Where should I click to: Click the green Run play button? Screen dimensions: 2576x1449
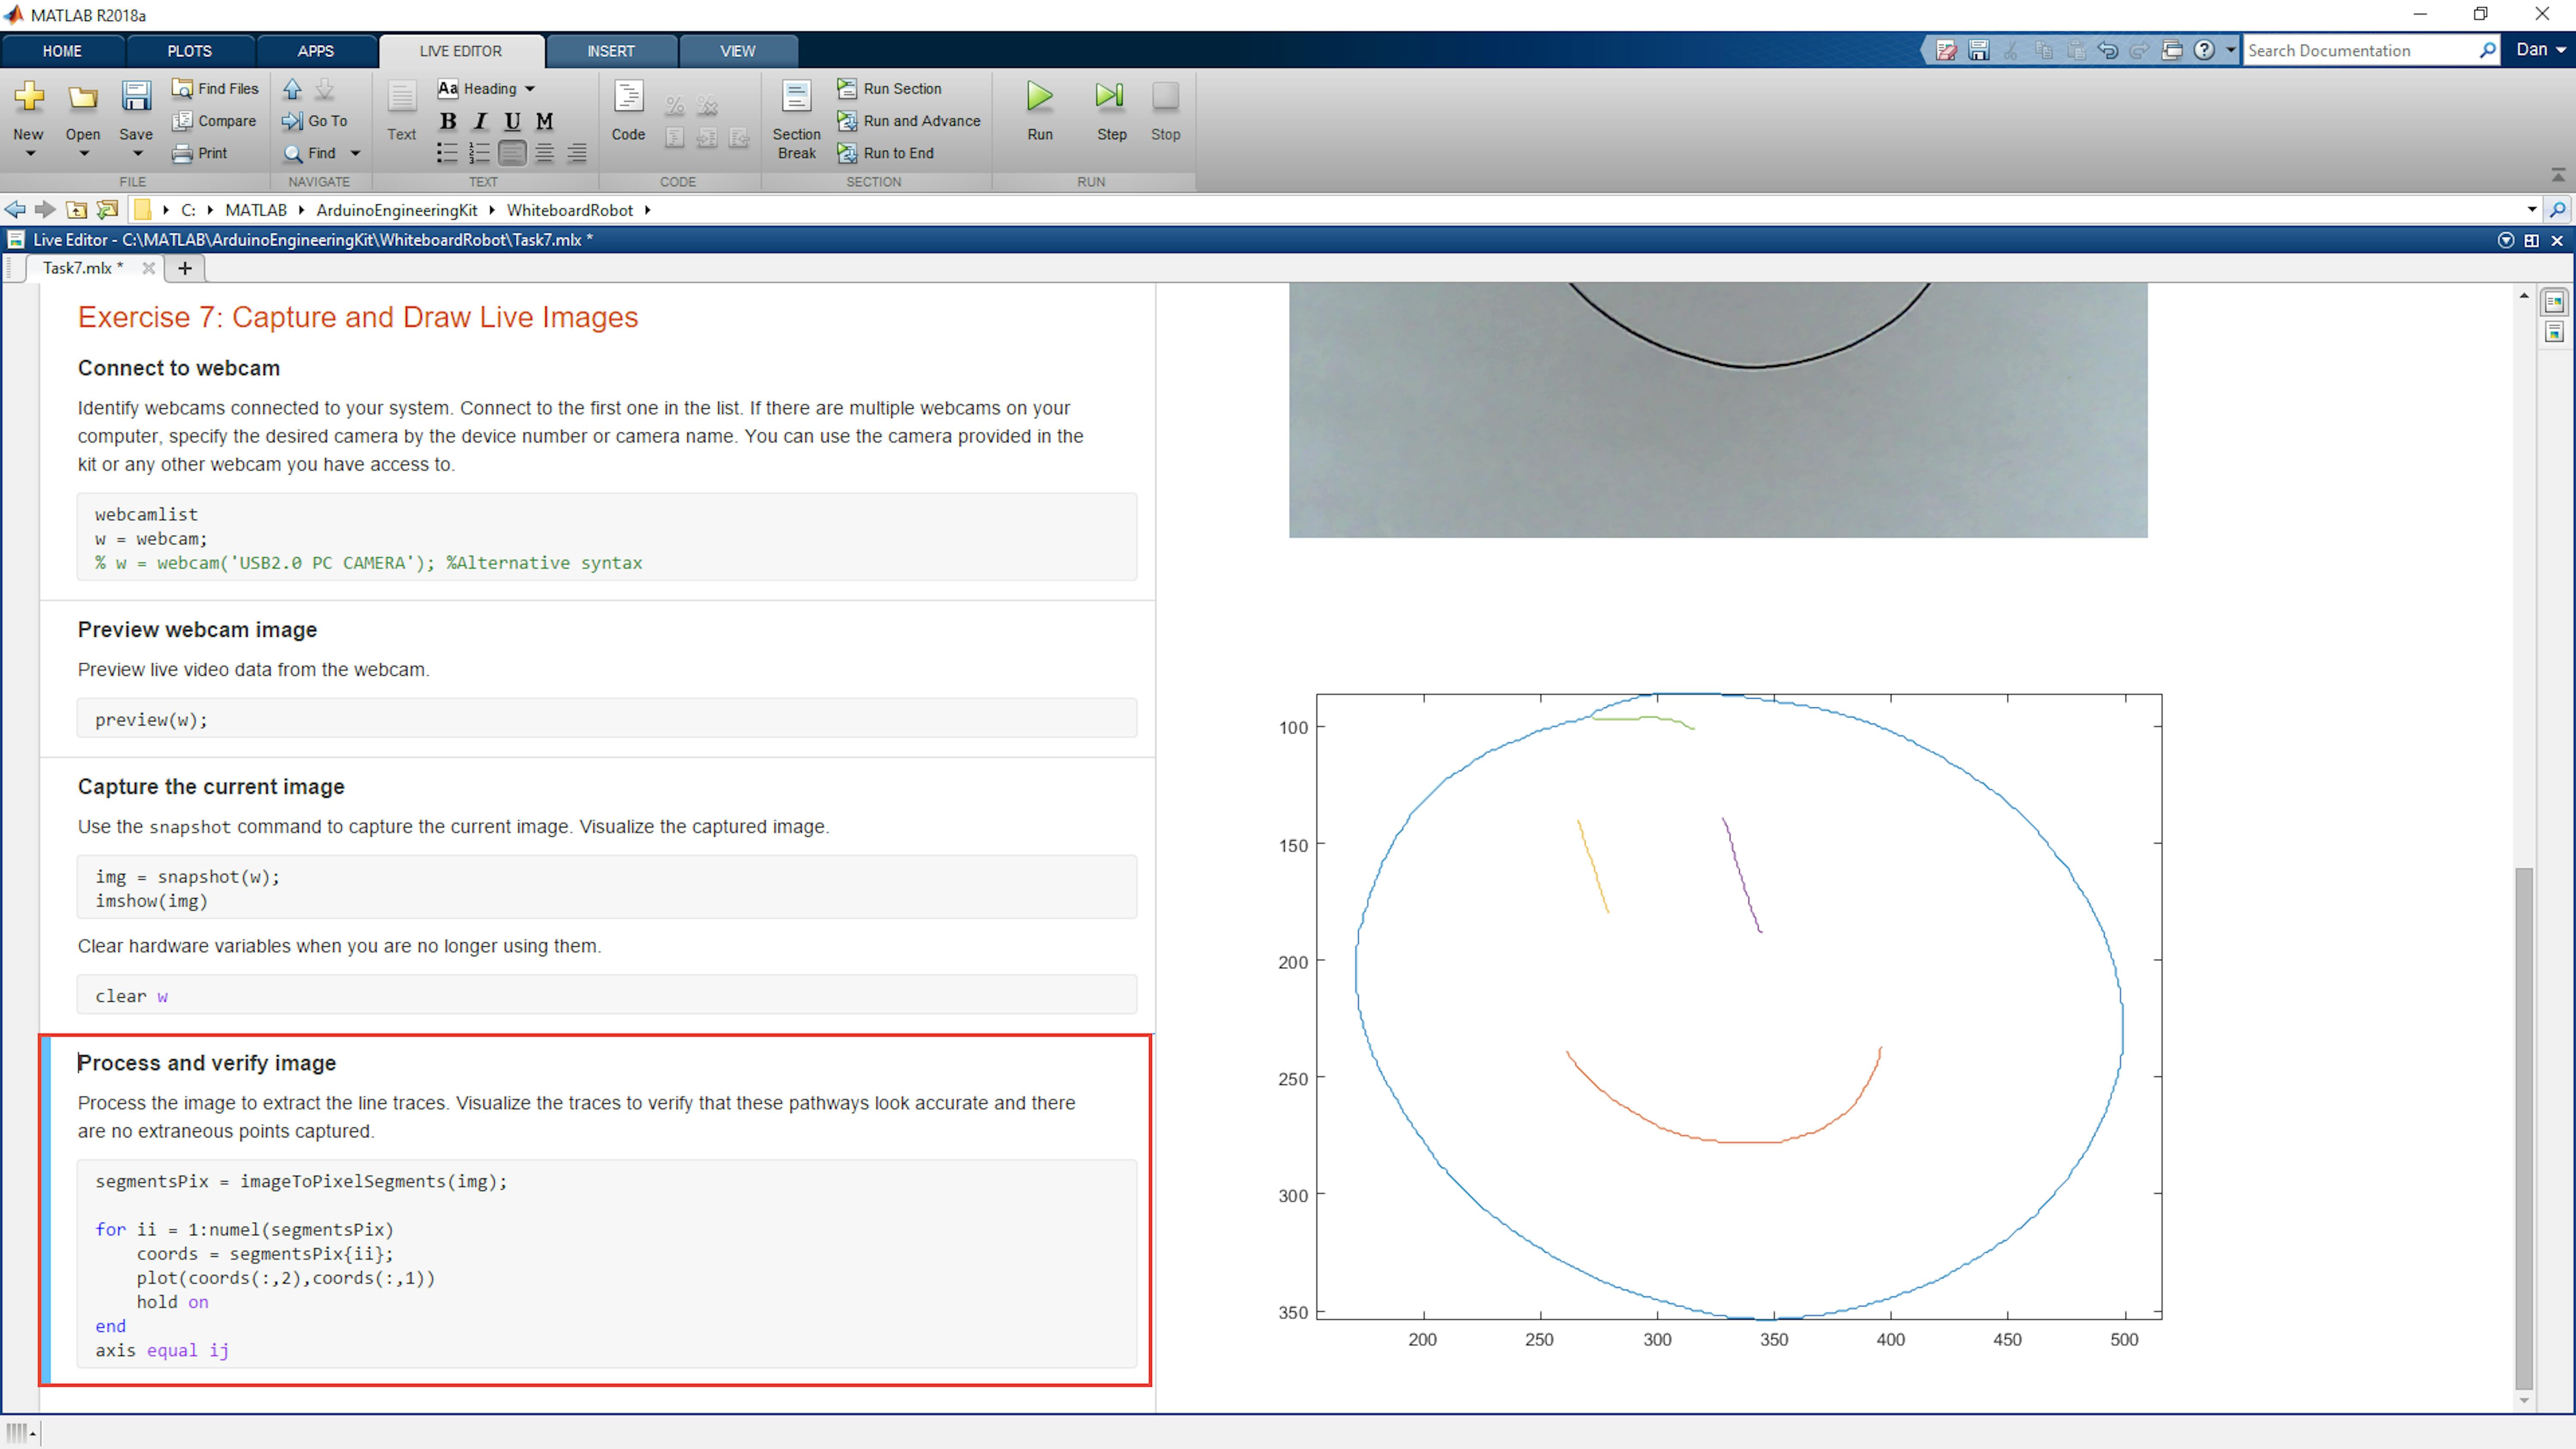1040,97
